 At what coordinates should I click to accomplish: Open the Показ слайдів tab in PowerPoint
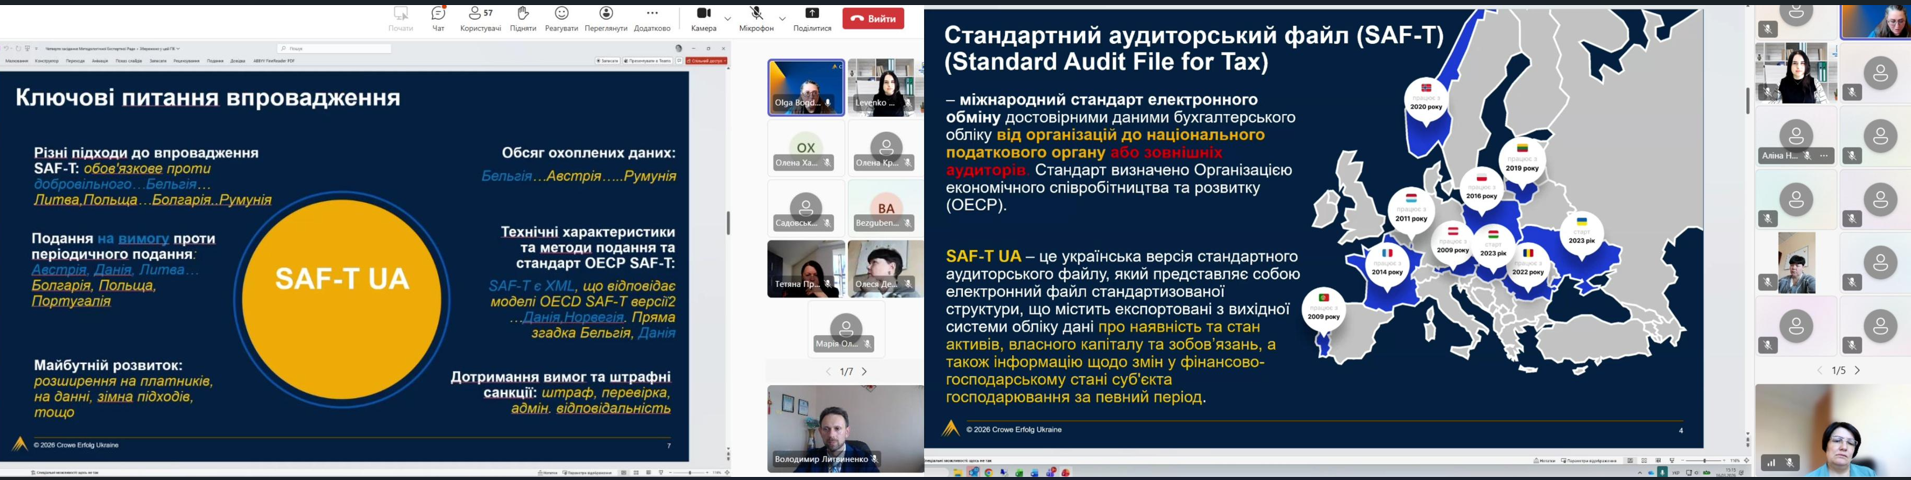pos(129,61)
